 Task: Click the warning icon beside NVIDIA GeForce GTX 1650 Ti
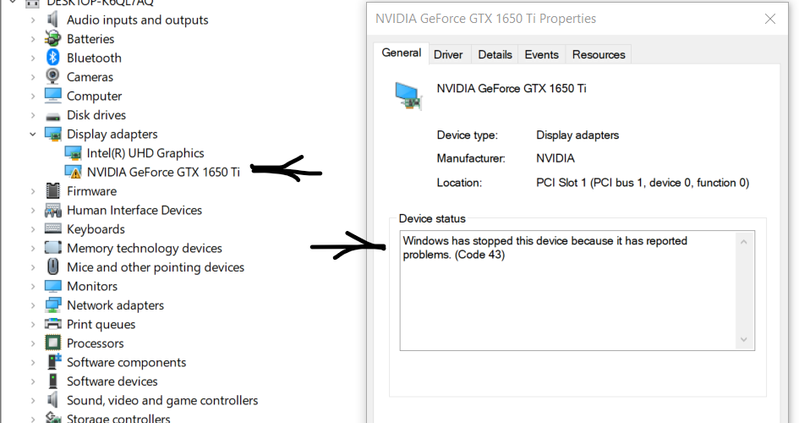click(x=73, y=172)
